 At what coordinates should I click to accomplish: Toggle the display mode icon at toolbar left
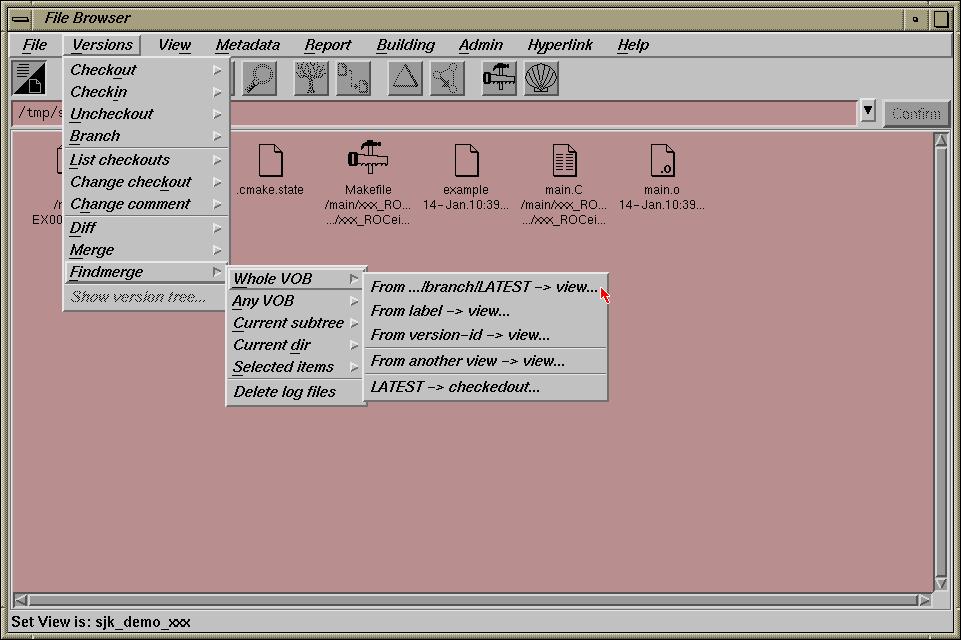coord(29,78)
